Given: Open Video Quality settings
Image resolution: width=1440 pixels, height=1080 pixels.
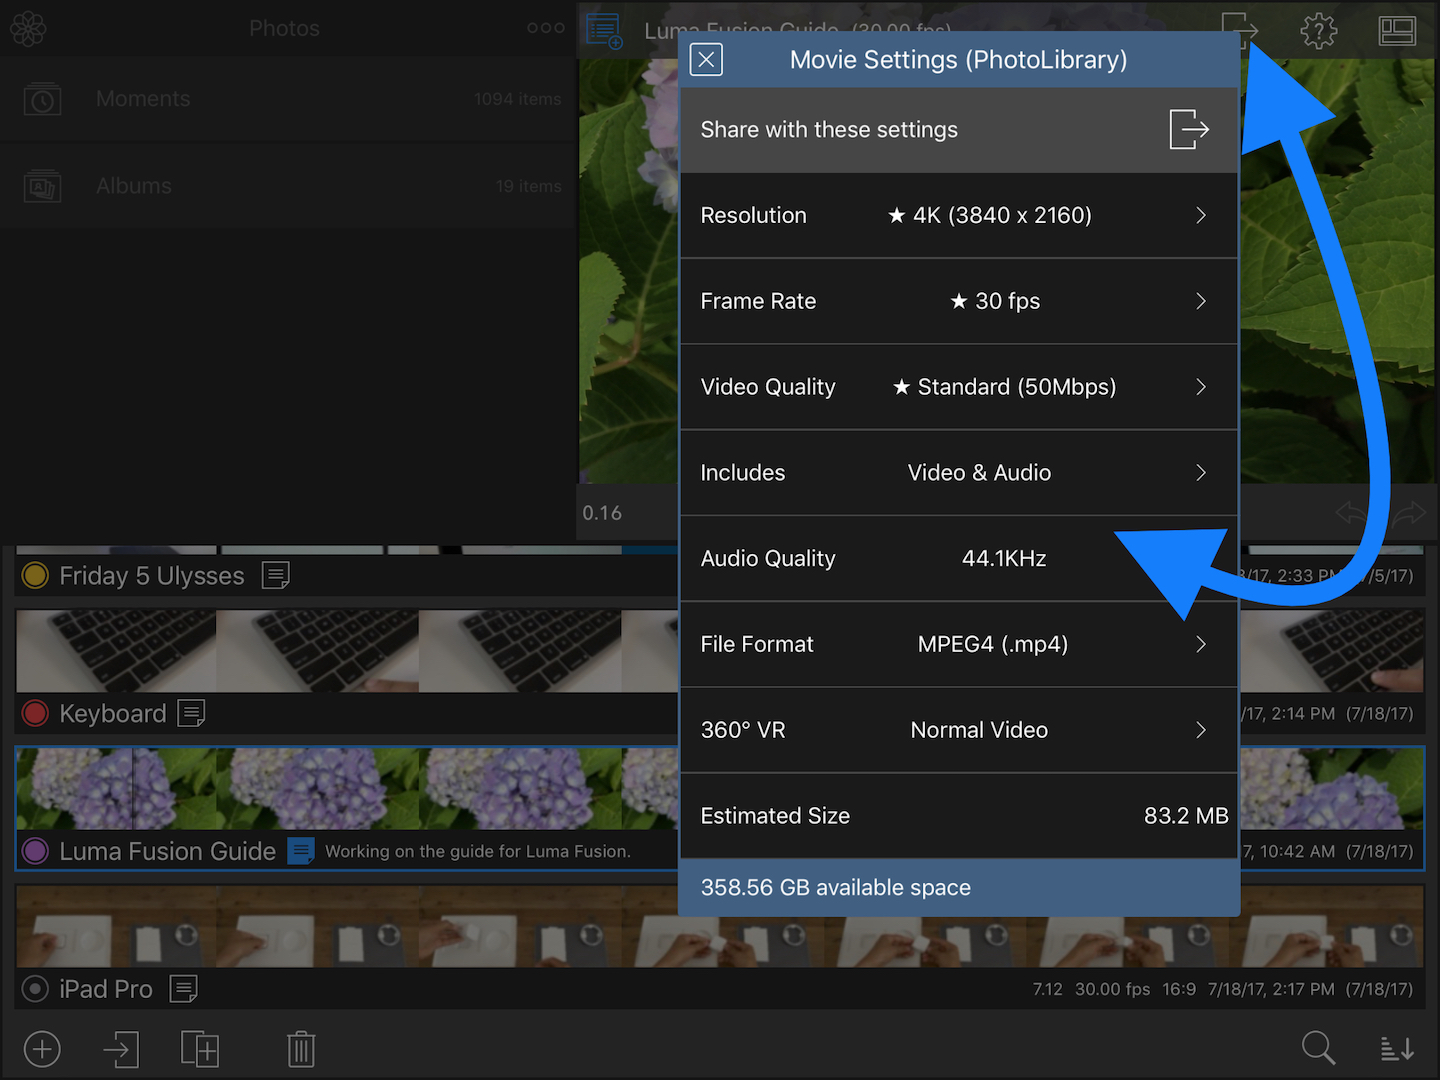Looking at the screenshot, I should [1201, 387].
